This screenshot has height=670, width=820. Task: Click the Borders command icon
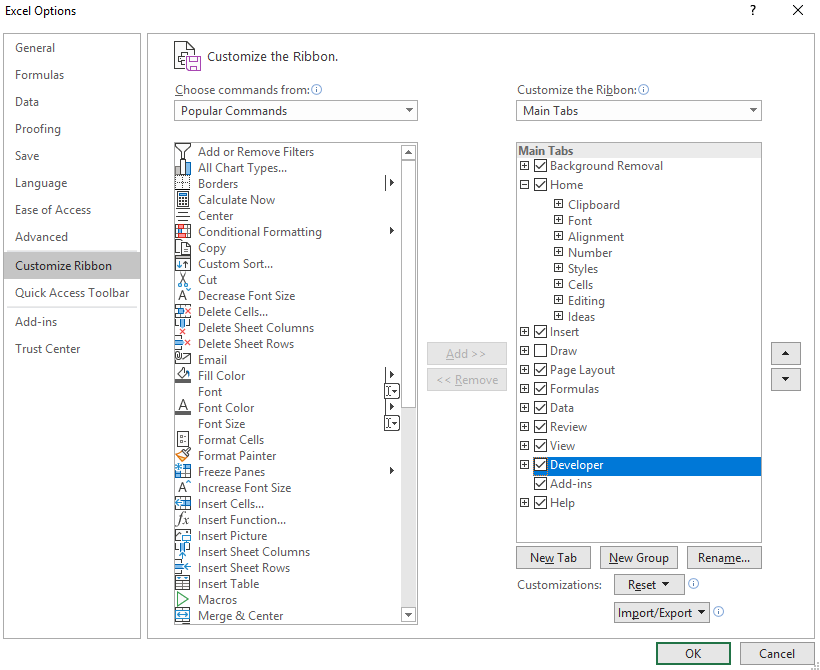pyautogui.click(x=183, y=184)
